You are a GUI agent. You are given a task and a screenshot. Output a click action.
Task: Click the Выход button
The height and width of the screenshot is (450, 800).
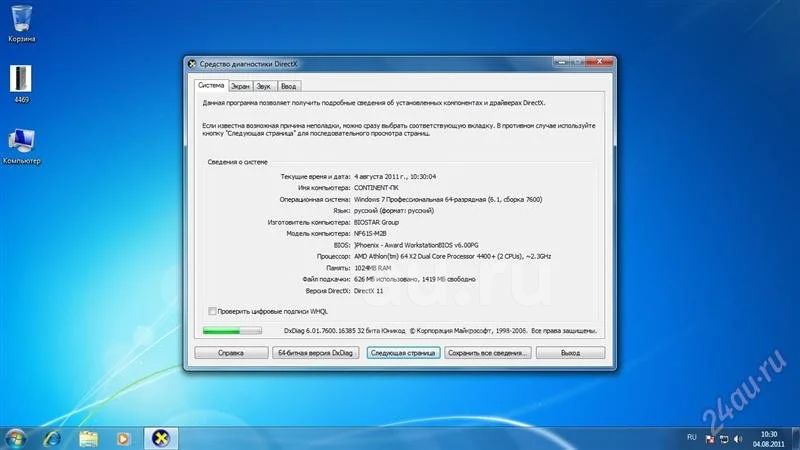570,353
